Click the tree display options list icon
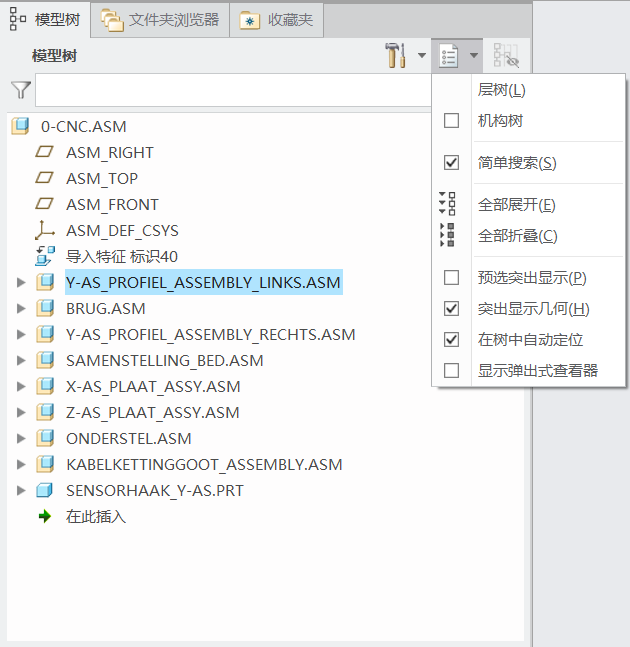This screenshot has width=630, height=647. tap(449, 56)
